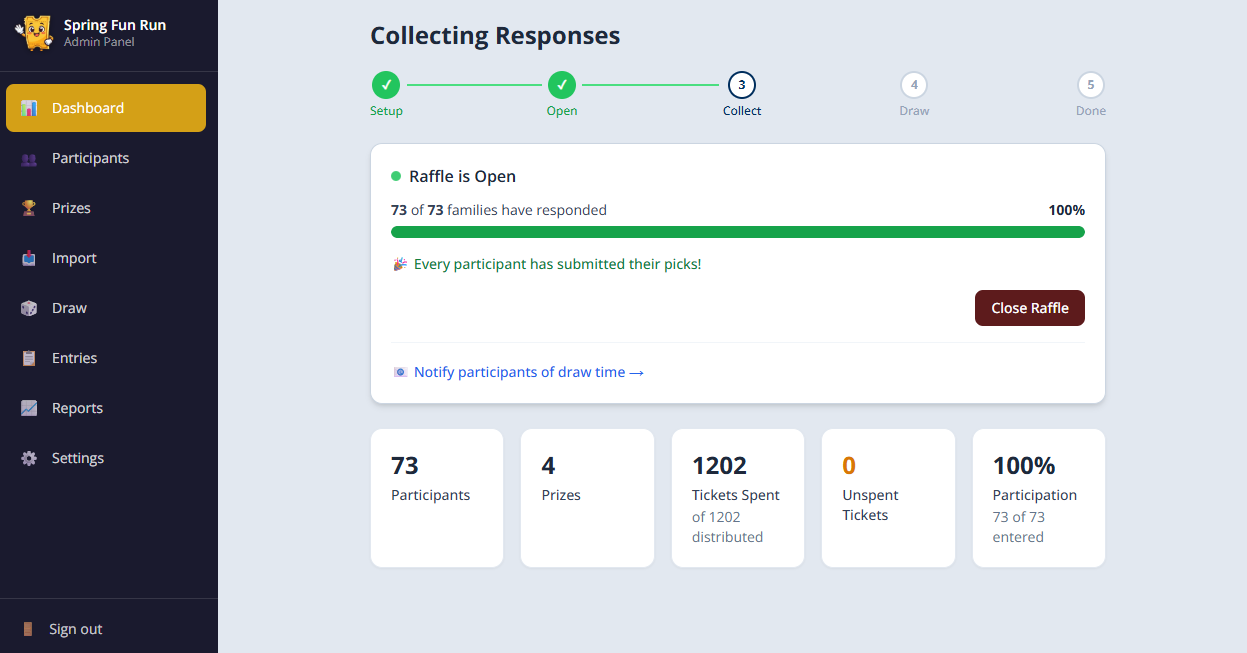
Task: Select the Open step checkmark
Action: click(562, 85)
